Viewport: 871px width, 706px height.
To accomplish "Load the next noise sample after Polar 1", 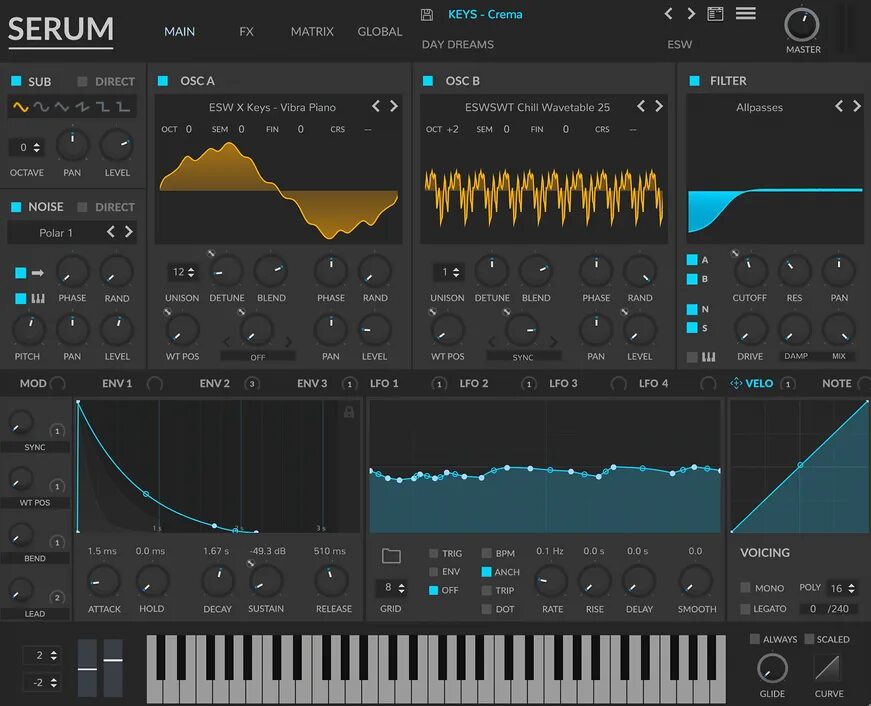I will (x=130, y=231).
